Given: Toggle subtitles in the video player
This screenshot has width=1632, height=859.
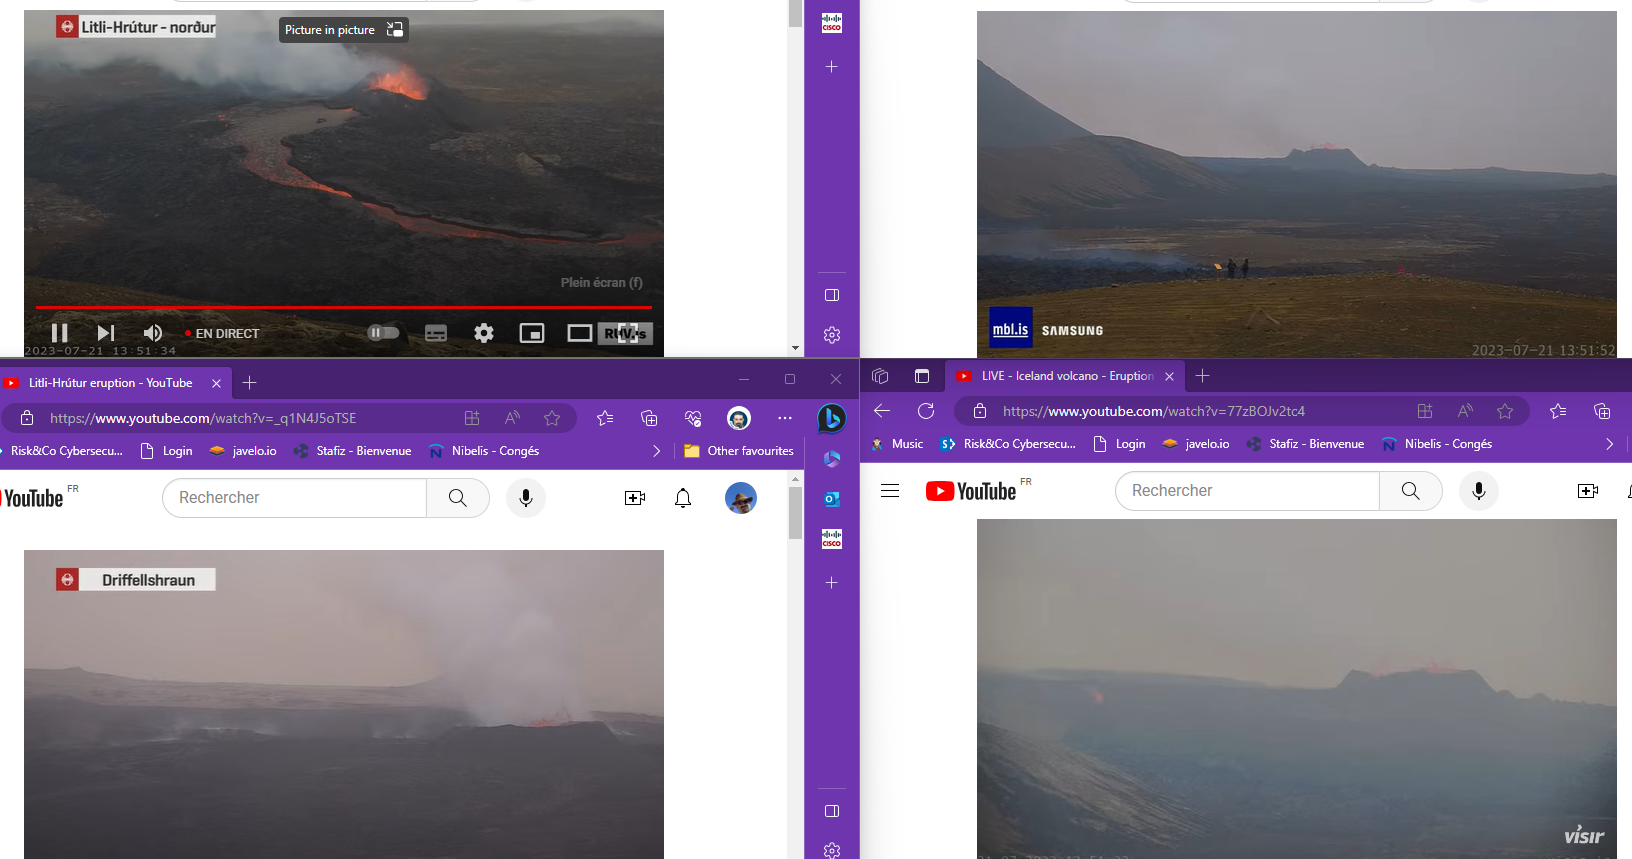Looking at the screenshot, I should [x=436, y=333].
